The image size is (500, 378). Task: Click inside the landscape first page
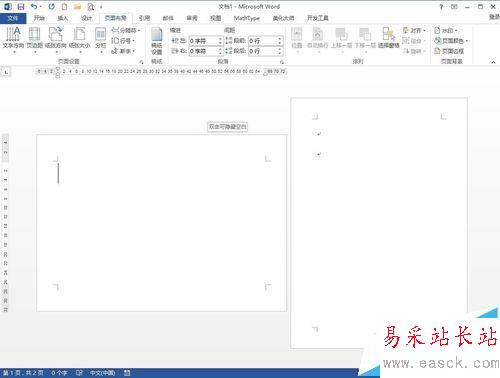(161, 223)
